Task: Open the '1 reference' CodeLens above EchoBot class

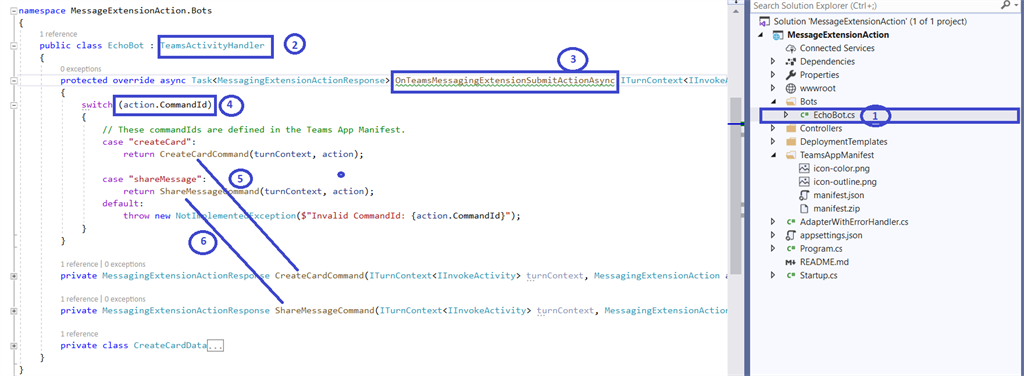Action: (58, 34)
